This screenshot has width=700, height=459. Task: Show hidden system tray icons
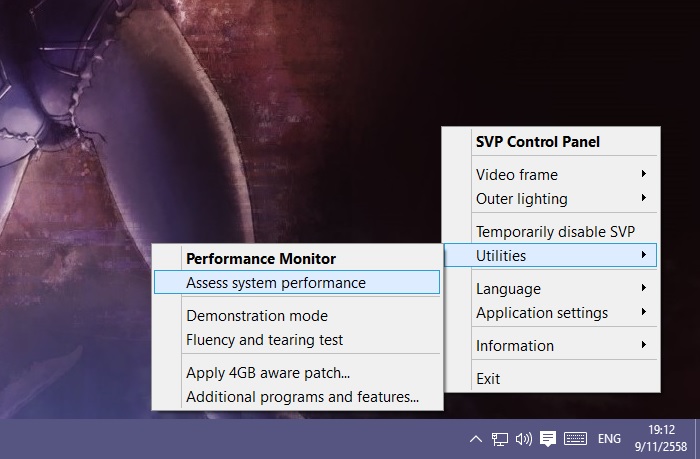pos(476,439)
